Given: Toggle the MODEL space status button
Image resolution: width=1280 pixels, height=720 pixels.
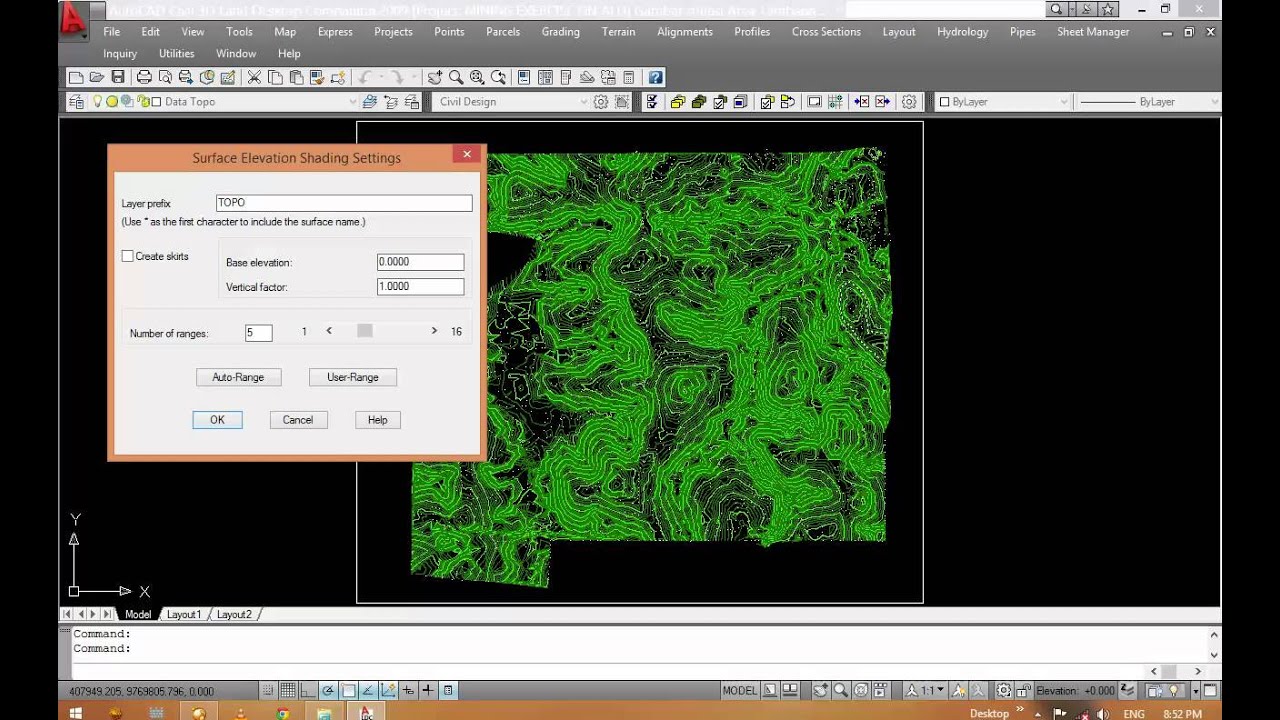Looking at the screenshot, I should pos(740,690).
